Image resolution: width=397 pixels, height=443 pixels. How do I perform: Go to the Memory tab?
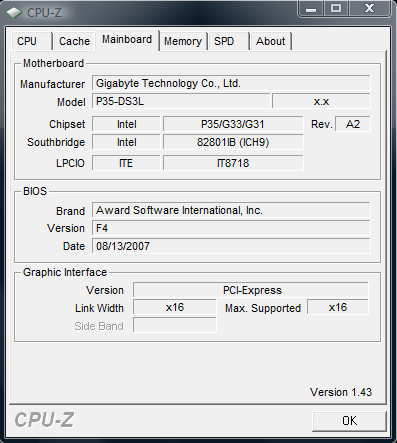pyautogui.click(x=183, y=41)
